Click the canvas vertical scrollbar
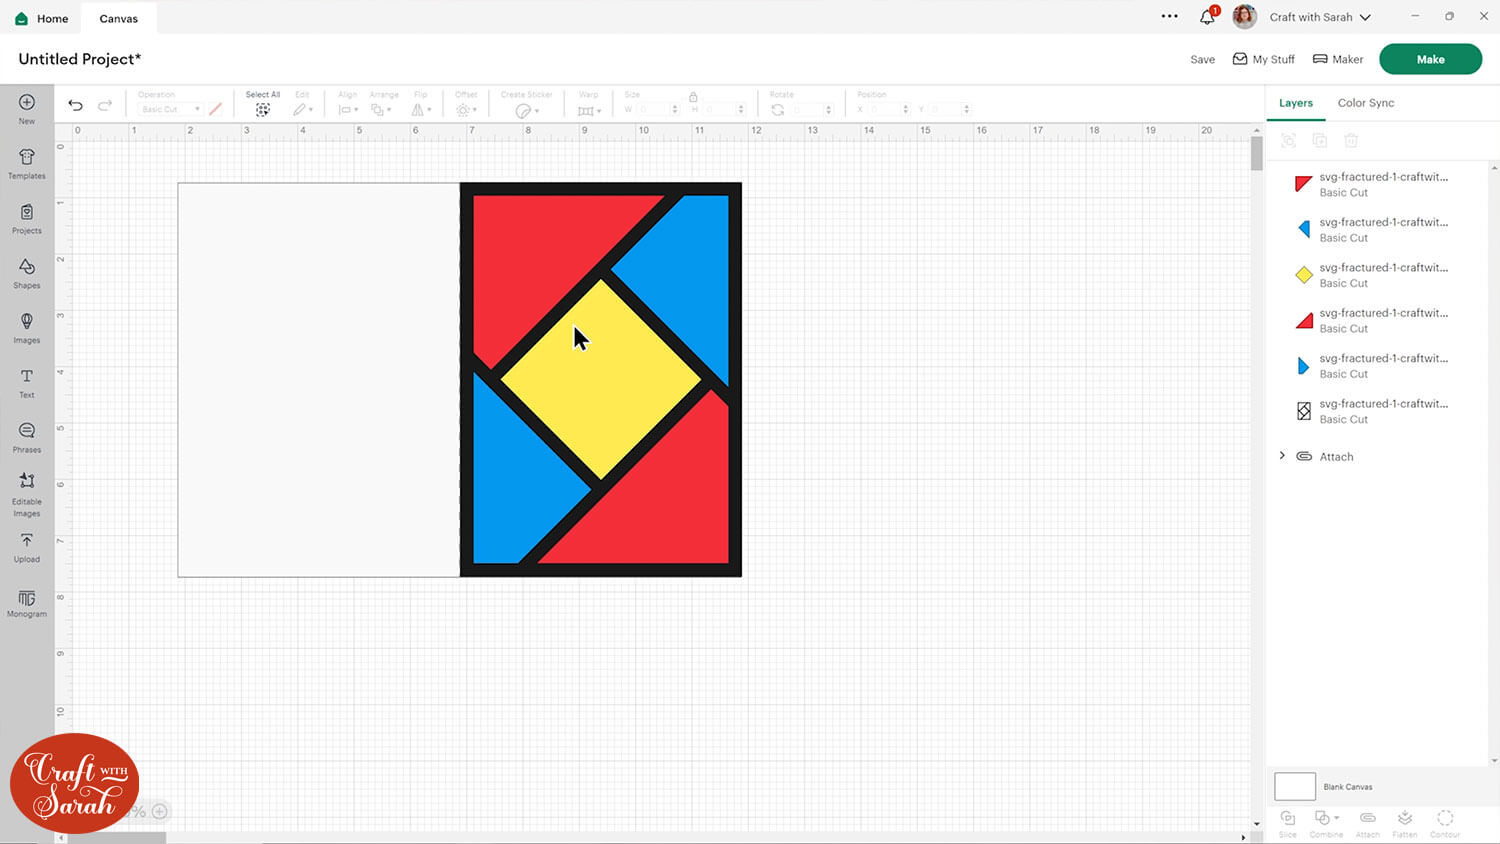Viewport: 1500px width, 844px height. [1256, 153]
